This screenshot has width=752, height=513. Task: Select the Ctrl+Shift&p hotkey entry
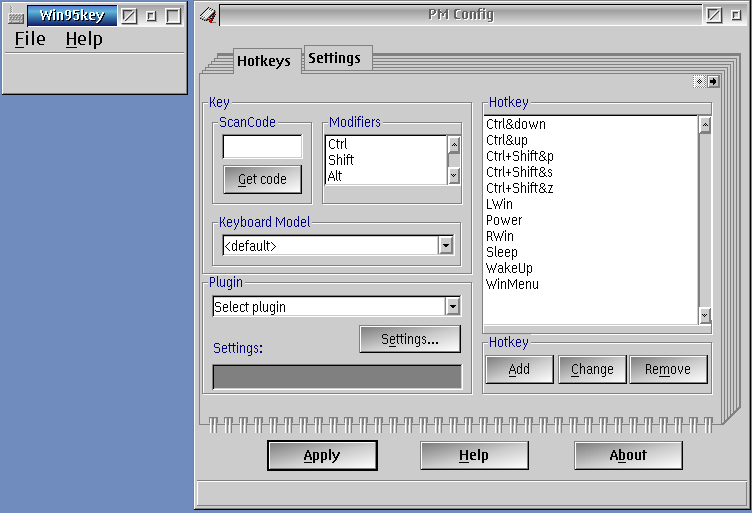[591, 156]
